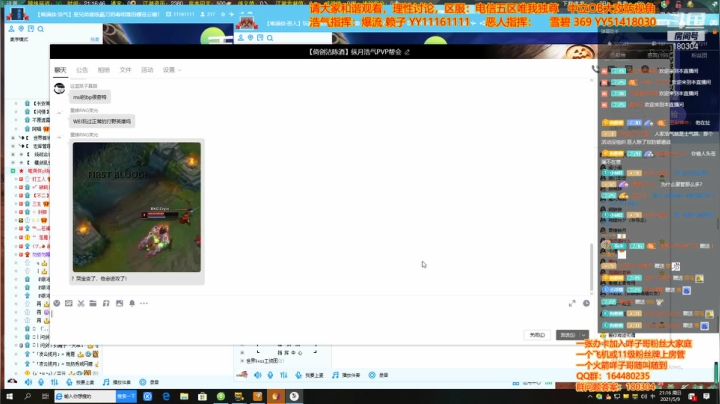Open message history clock icon

(x=586, y=303)
